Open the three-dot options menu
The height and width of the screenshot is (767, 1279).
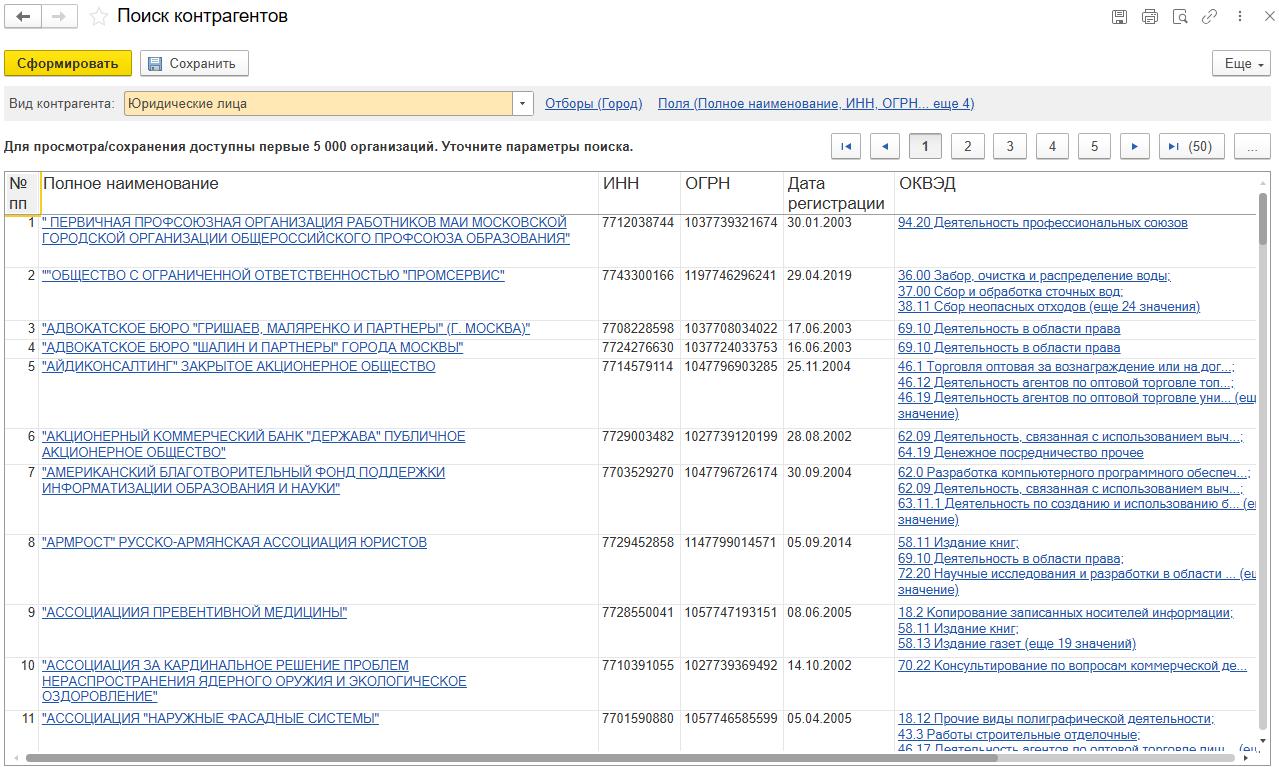[x=1241, y=17]
